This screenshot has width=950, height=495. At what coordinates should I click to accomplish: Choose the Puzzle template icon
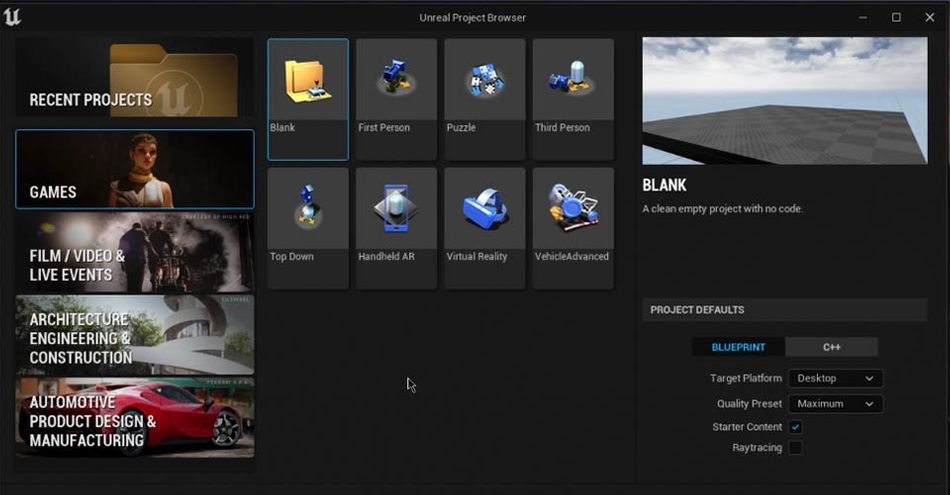pos(485,80)
